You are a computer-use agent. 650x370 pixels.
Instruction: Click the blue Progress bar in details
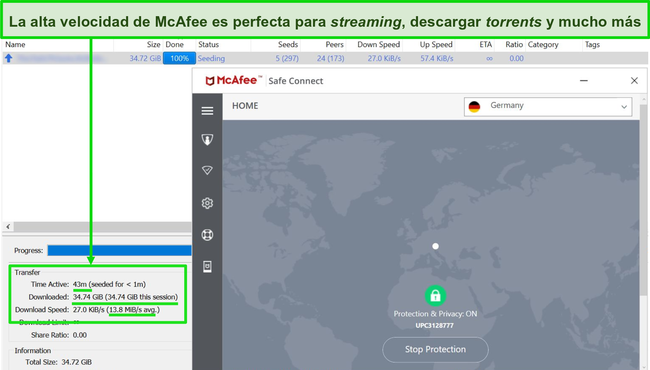[119, 250]
